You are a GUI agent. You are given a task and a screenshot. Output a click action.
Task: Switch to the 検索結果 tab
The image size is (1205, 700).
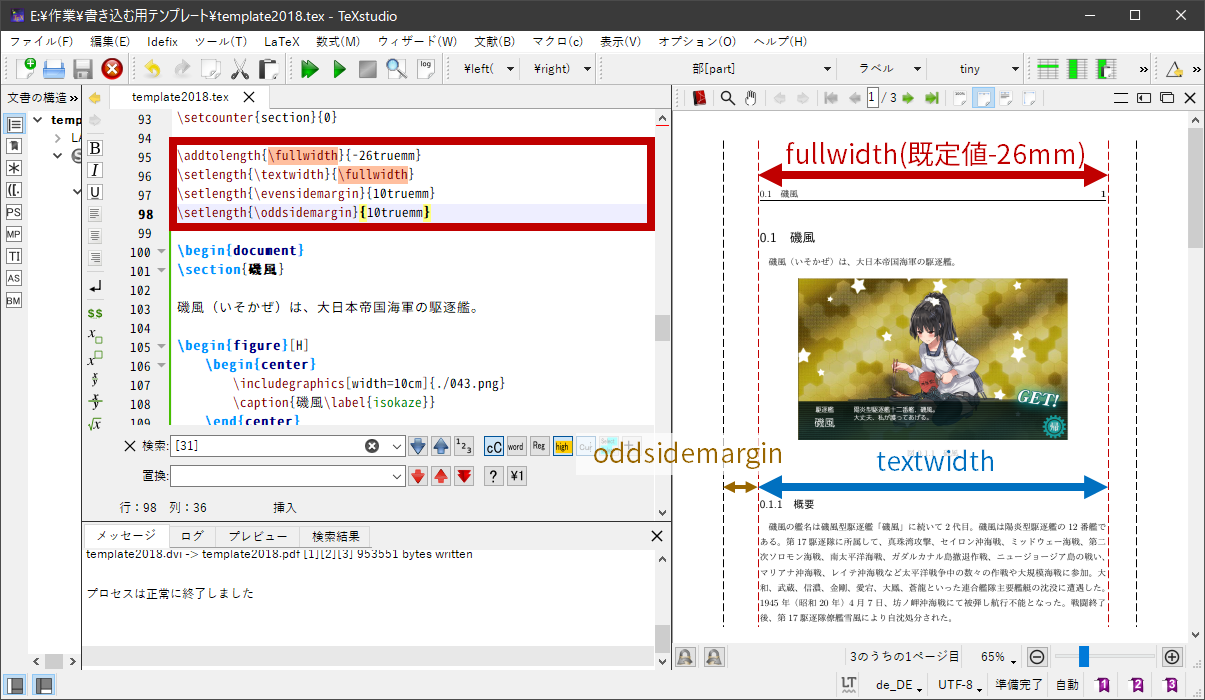[335, 536]
